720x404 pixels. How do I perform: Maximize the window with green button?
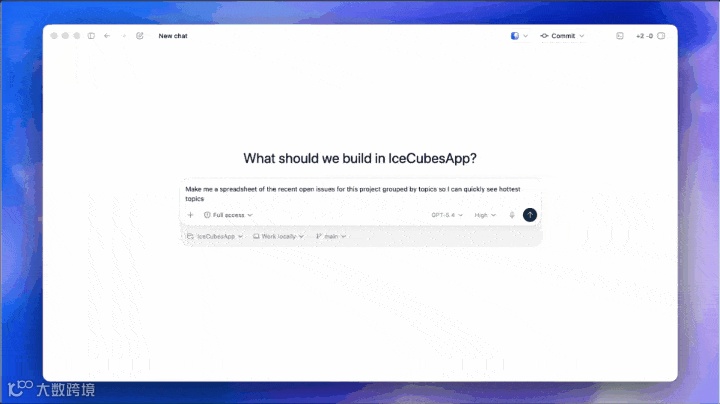click(77, 36)
